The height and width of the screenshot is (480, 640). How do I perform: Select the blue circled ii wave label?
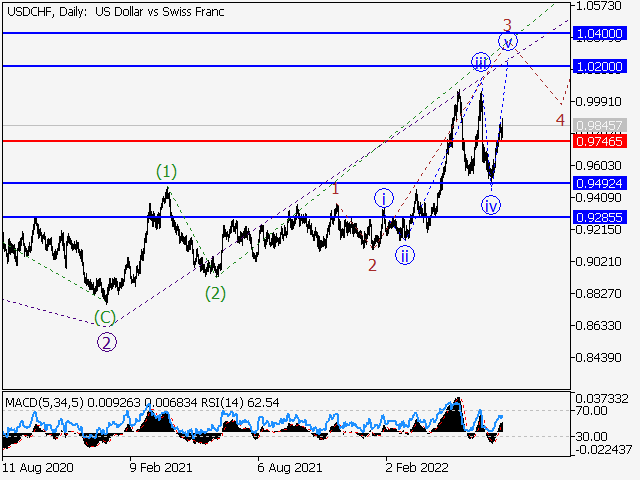click(405, 256)
